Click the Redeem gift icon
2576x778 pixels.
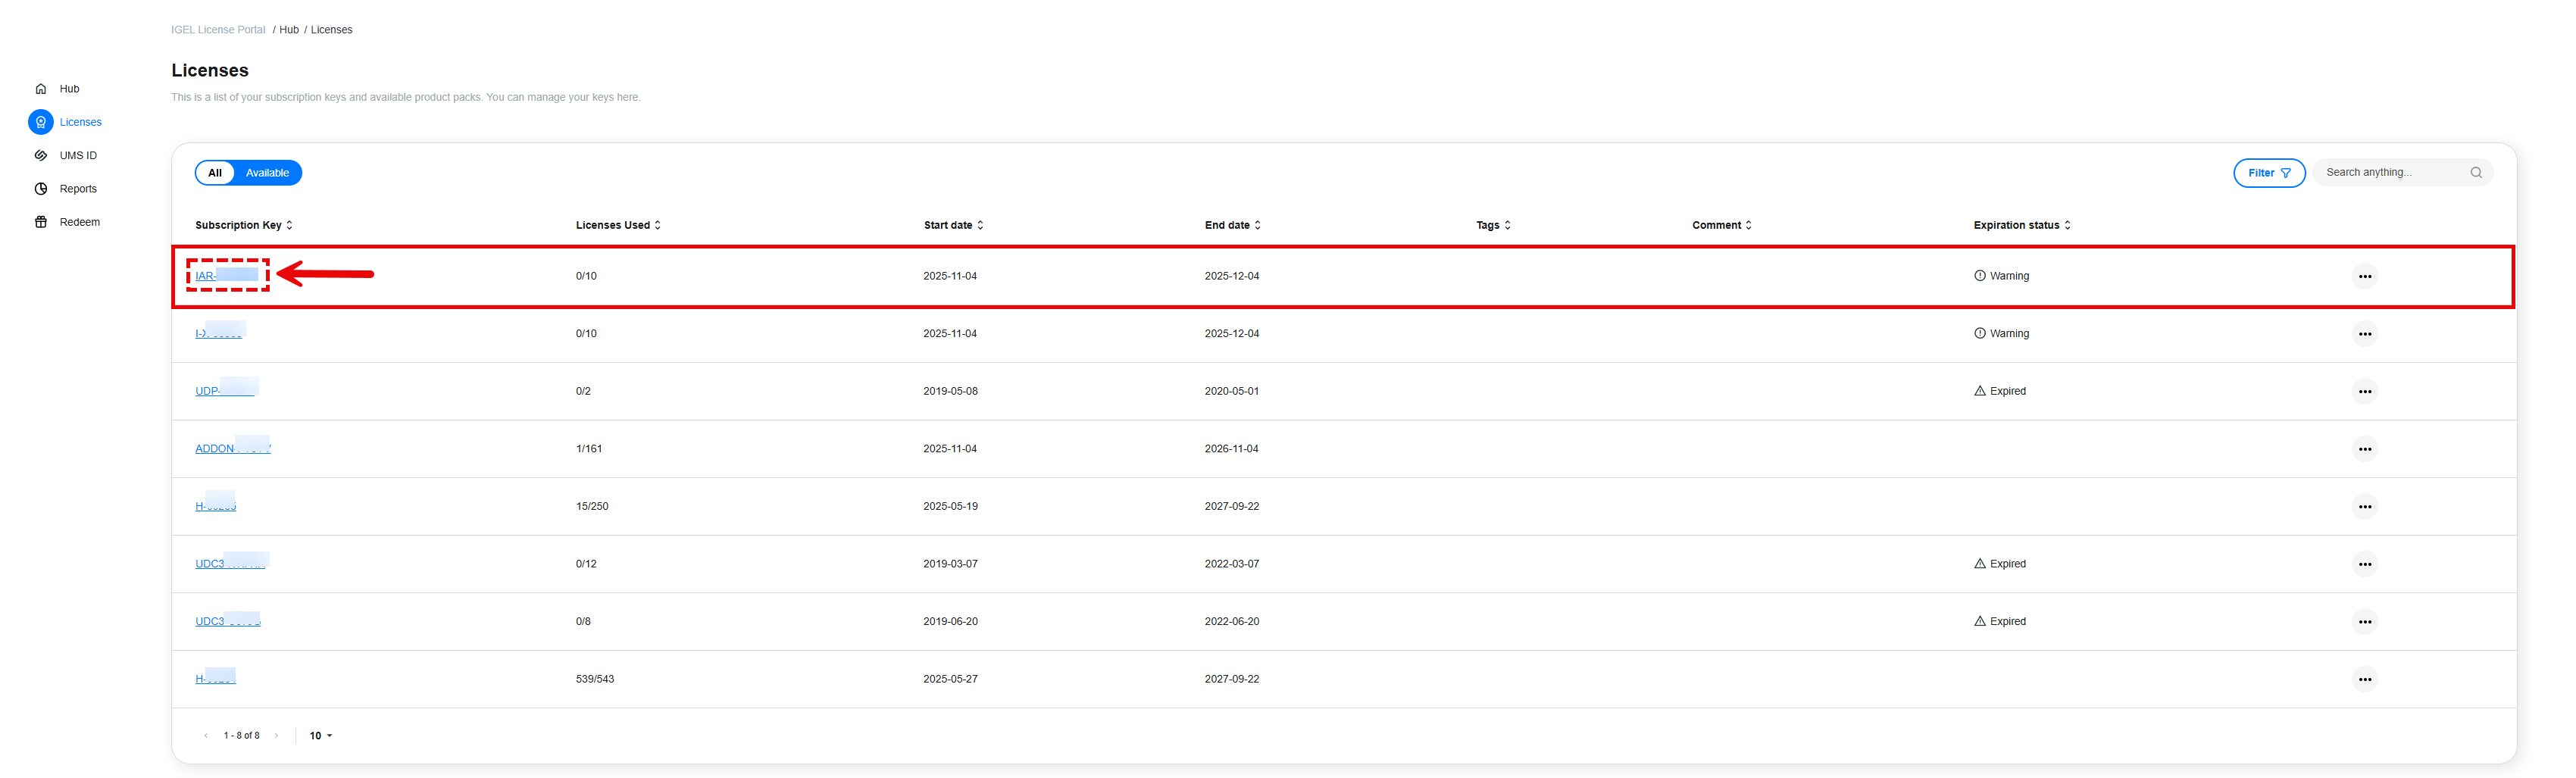(41, 222)
